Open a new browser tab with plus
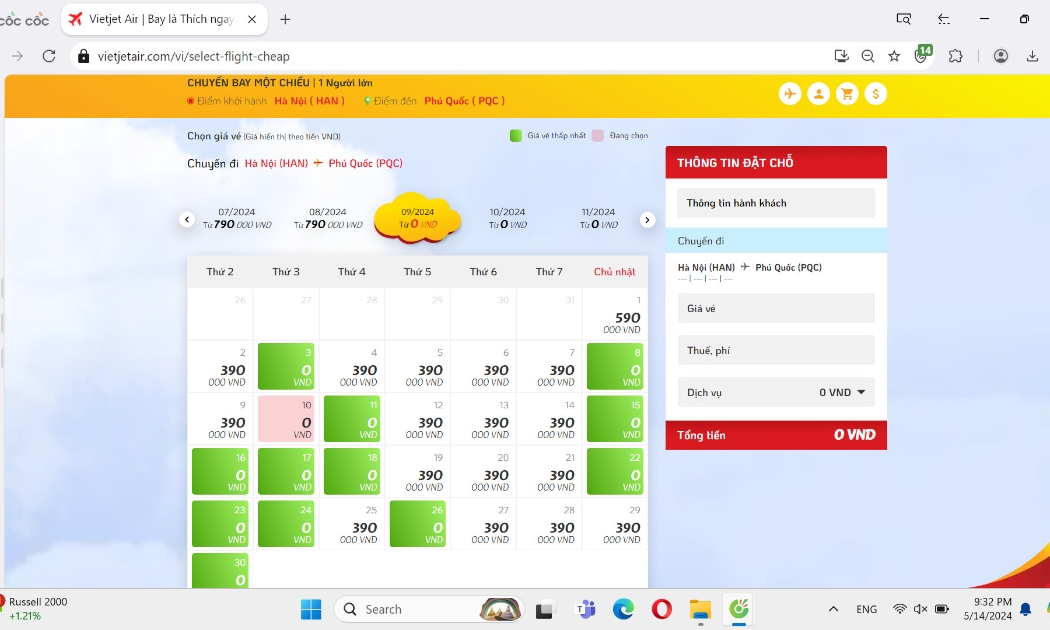 pyautogui.click(x=285, y=19)
